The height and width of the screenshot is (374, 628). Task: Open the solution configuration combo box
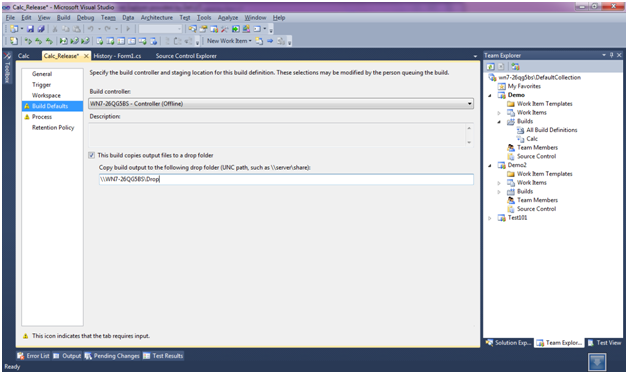(161, 29)
